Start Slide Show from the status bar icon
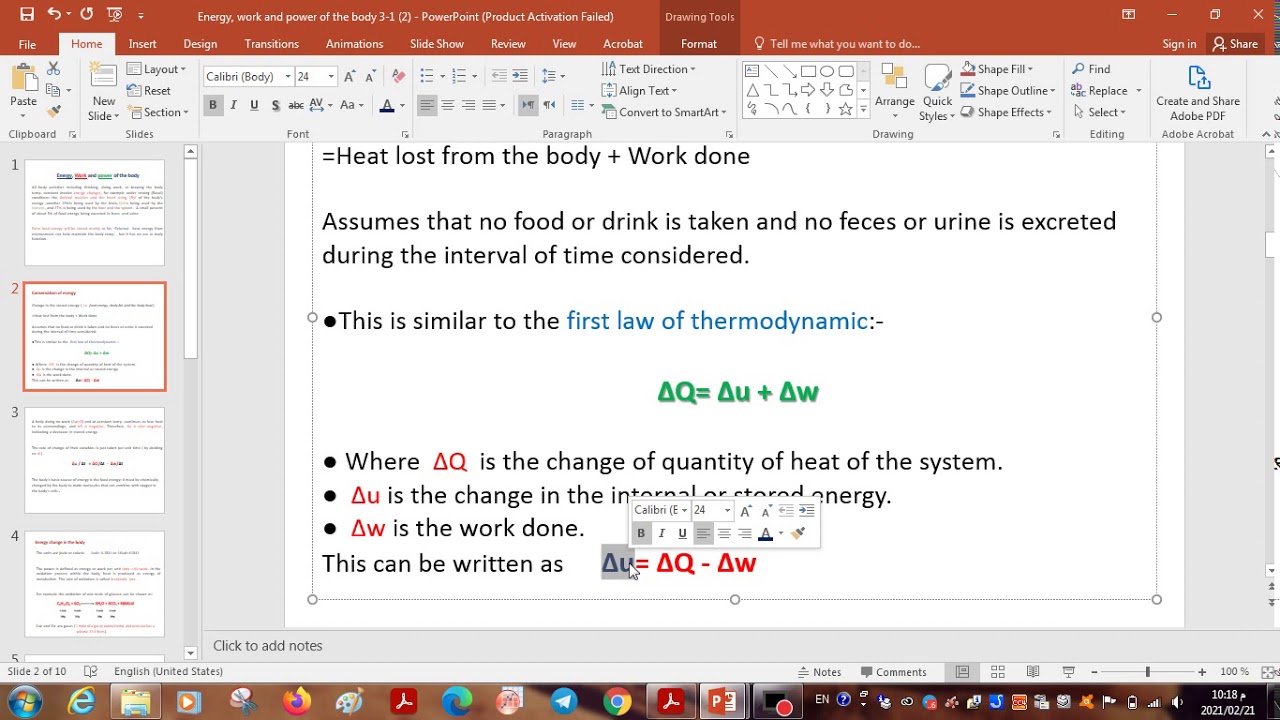The width and height of the screenshot is (1280, 720). [1068, 672]
